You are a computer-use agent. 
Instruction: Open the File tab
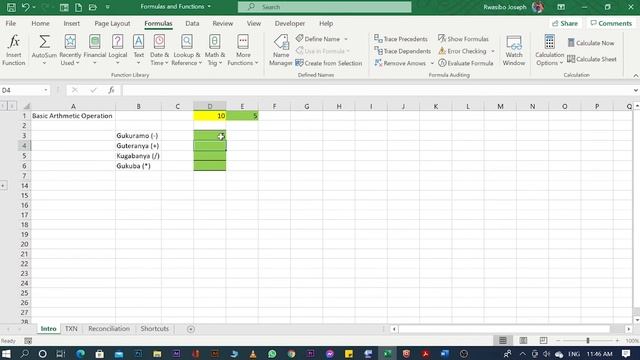click(x=11, y=23)
